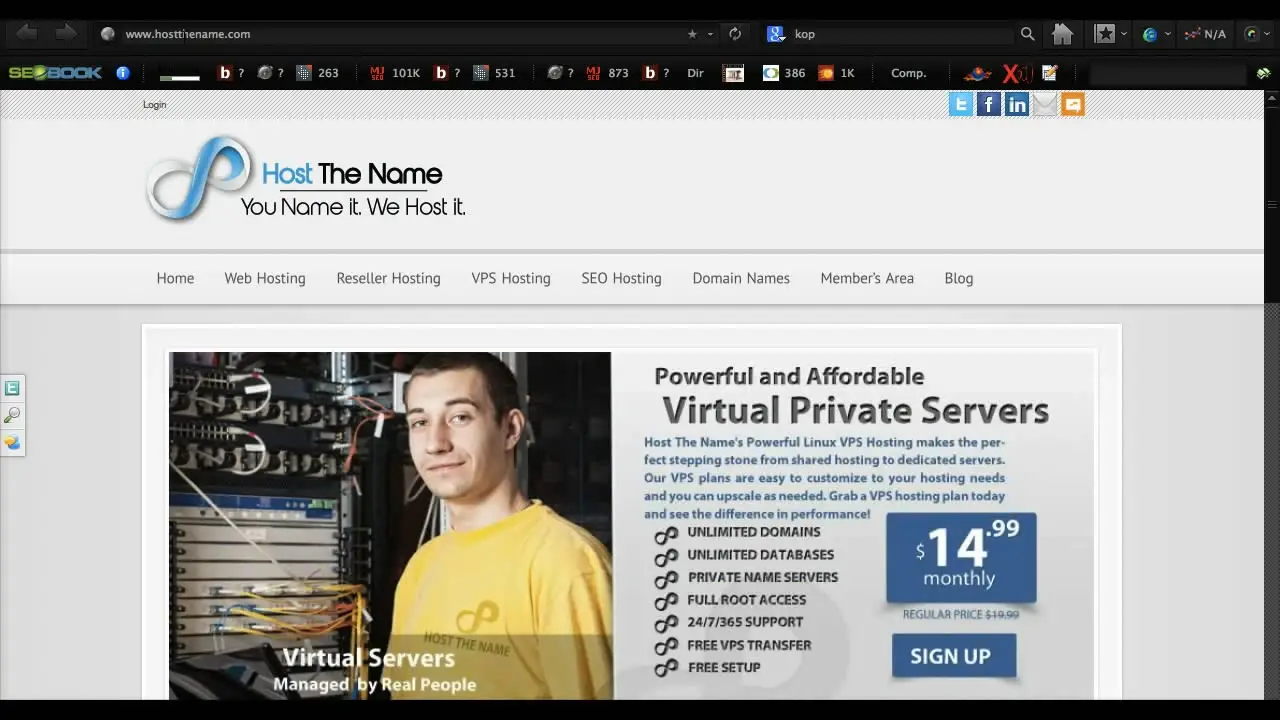Click the top green icon in left sidebar widget

click(12, 389)
